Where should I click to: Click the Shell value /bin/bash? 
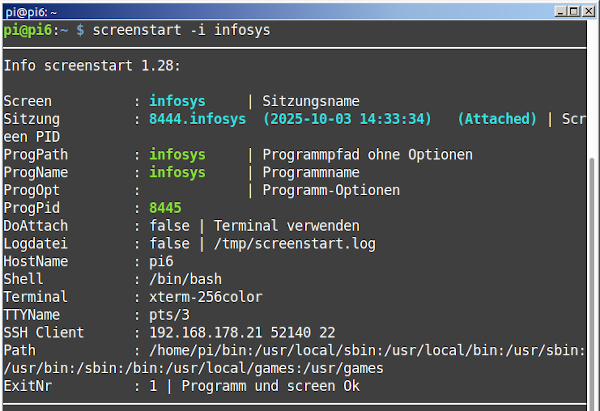185,279
